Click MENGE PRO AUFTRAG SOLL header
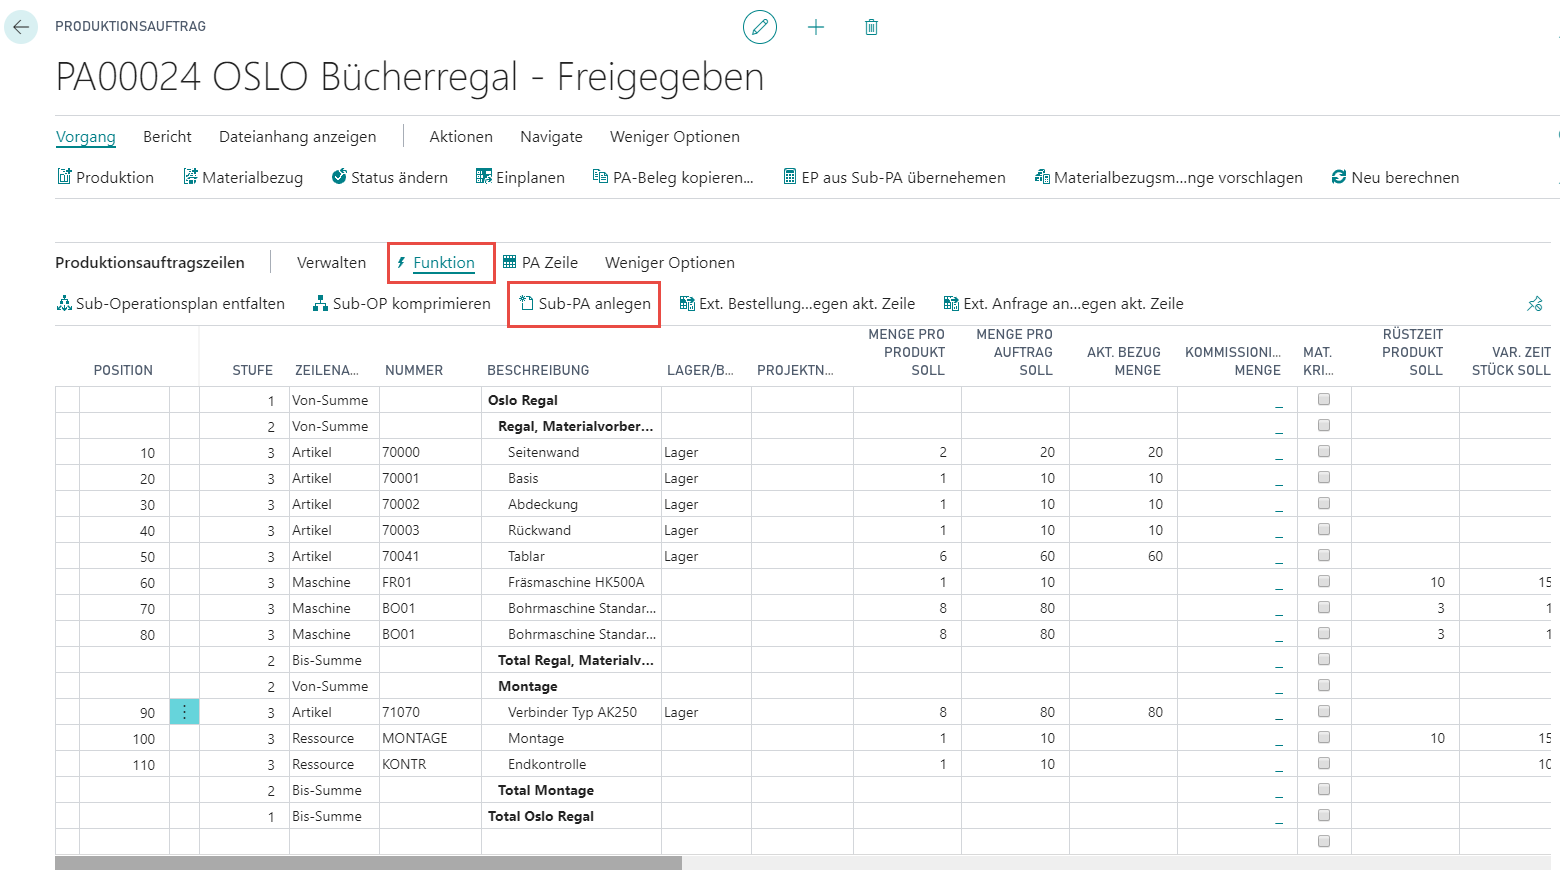This screenshot has height=878, width=1560. click(1015, 352)
